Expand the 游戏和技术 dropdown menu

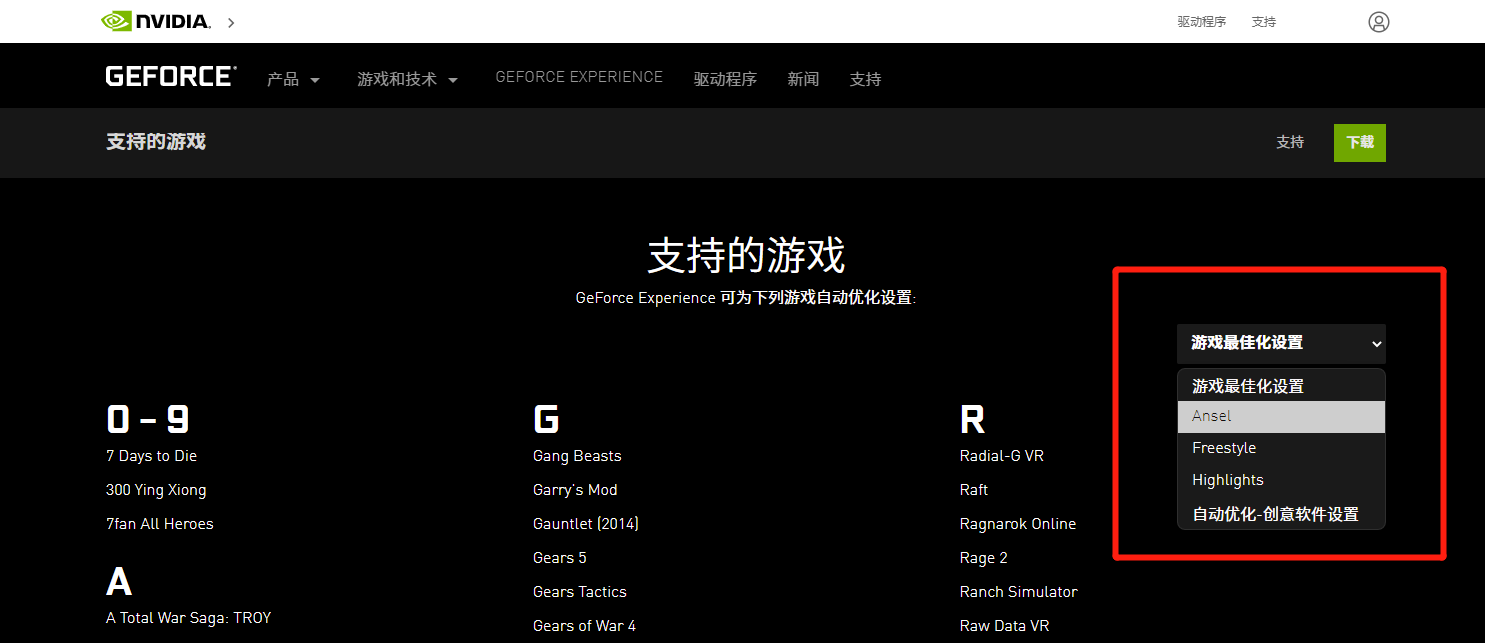(x=407, y=79)
